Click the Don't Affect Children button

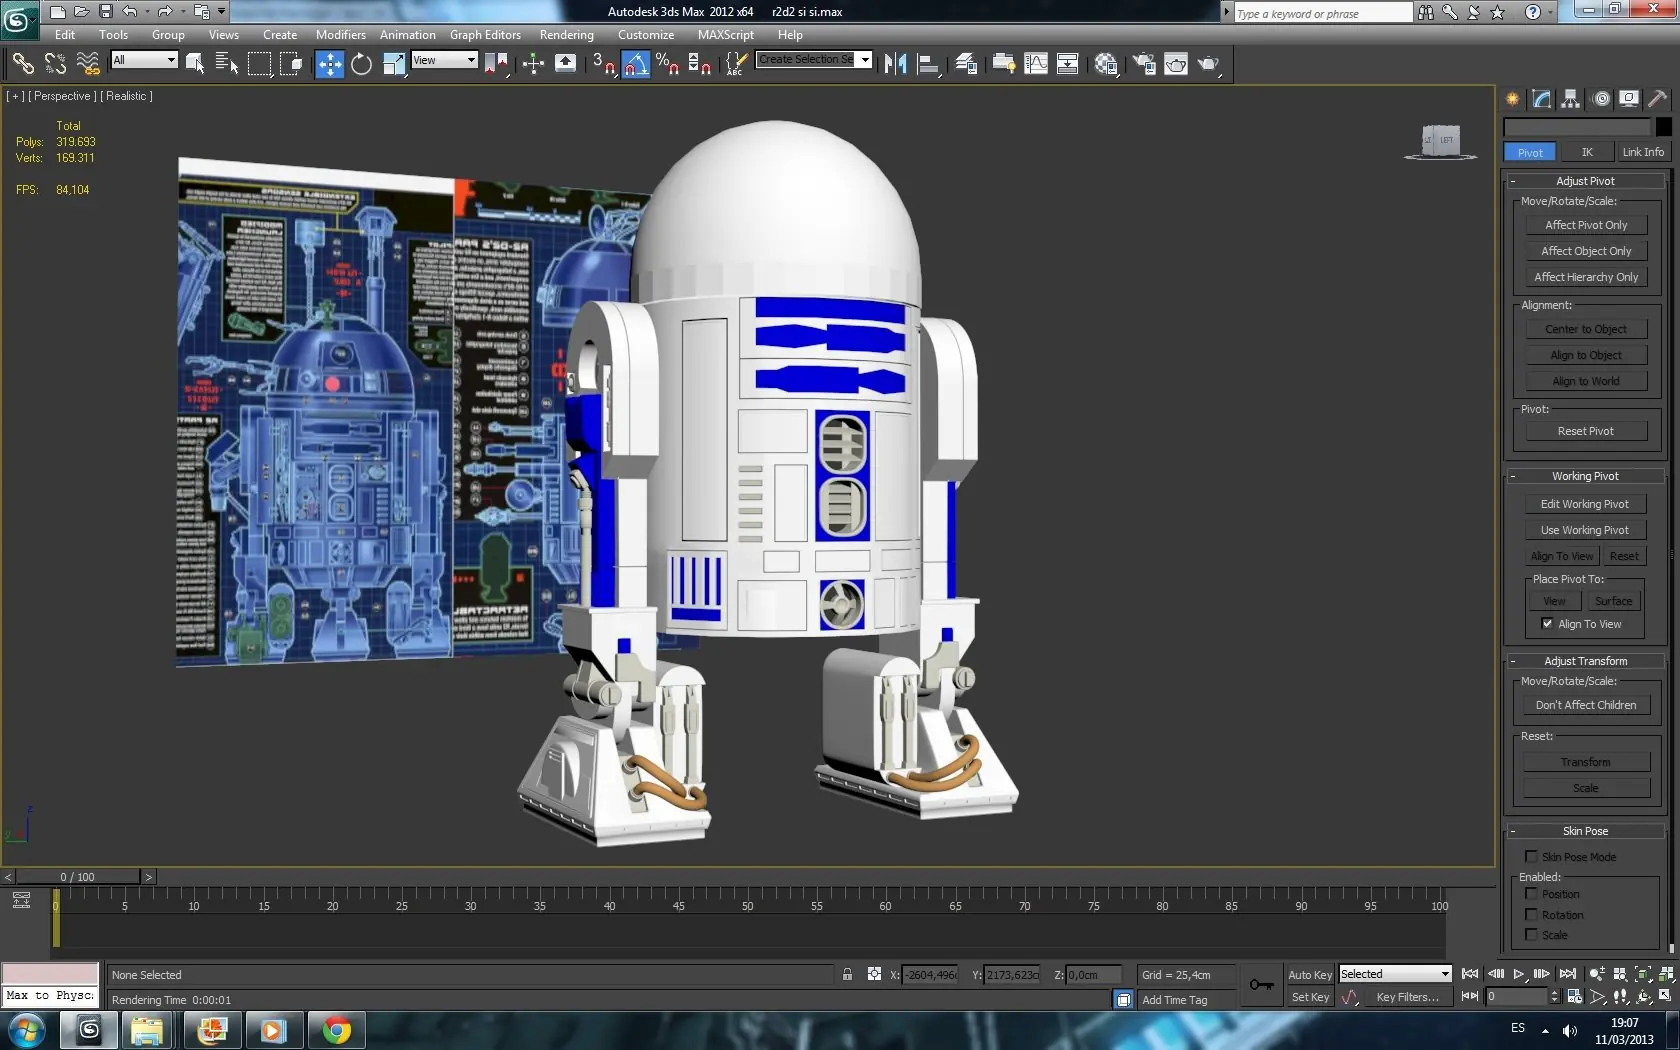click(x=1586, y=705)
